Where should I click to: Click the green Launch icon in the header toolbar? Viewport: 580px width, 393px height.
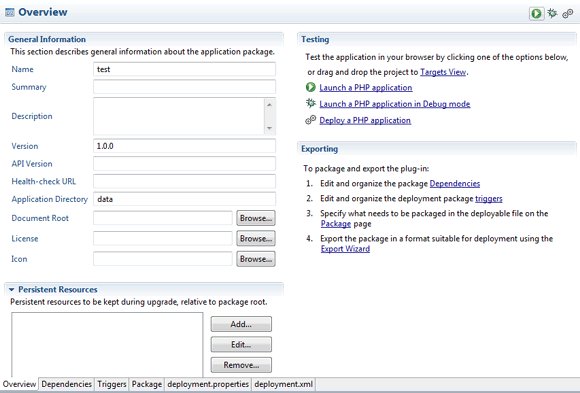[x=536, y=14]
